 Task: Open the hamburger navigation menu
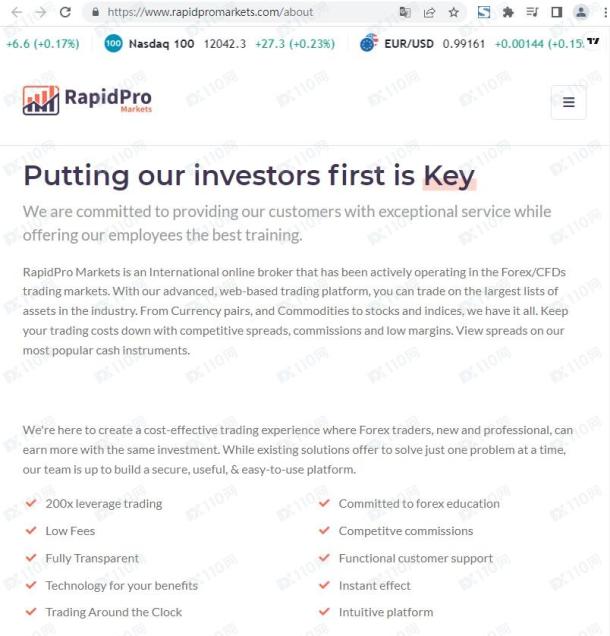[x=568, y=102]
